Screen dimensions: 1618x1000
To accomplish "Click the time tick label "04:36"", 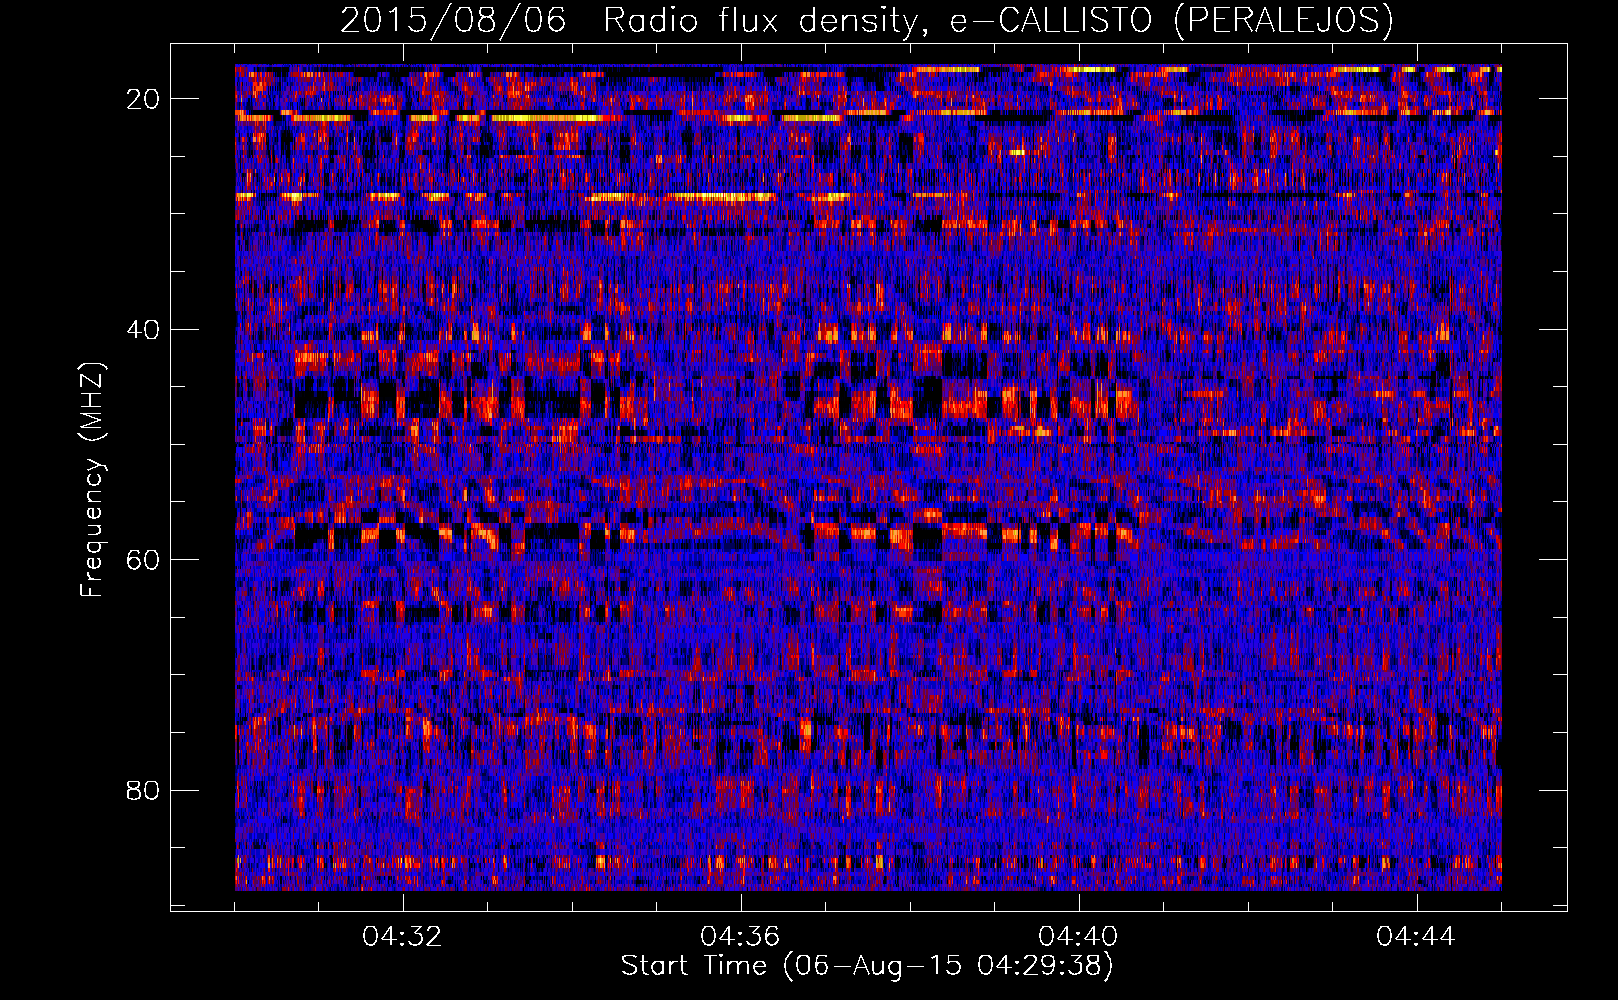I will point(741,936).
